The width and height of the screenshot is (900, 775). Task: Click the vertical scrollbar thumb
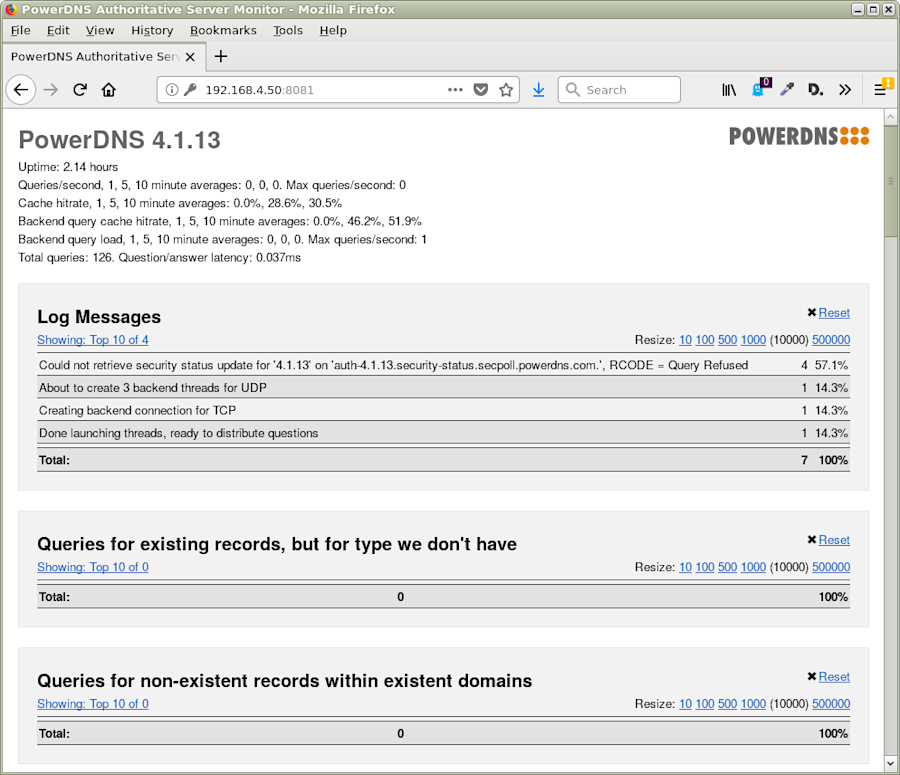(890, 181)
